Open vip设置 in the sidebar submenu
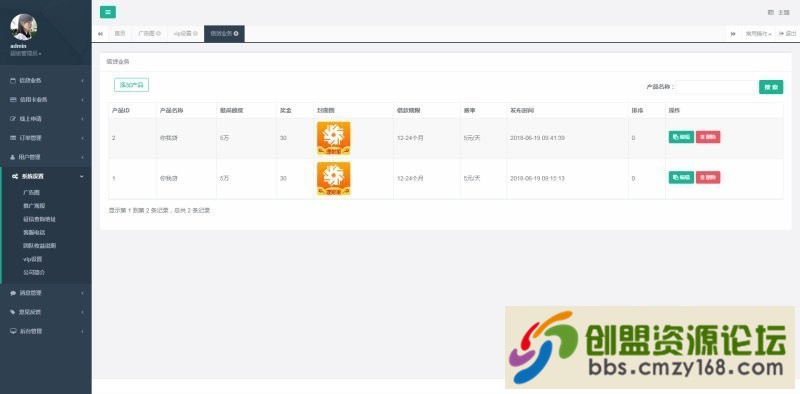This screenshot has height=394, width=800. (x=32, y=259)
